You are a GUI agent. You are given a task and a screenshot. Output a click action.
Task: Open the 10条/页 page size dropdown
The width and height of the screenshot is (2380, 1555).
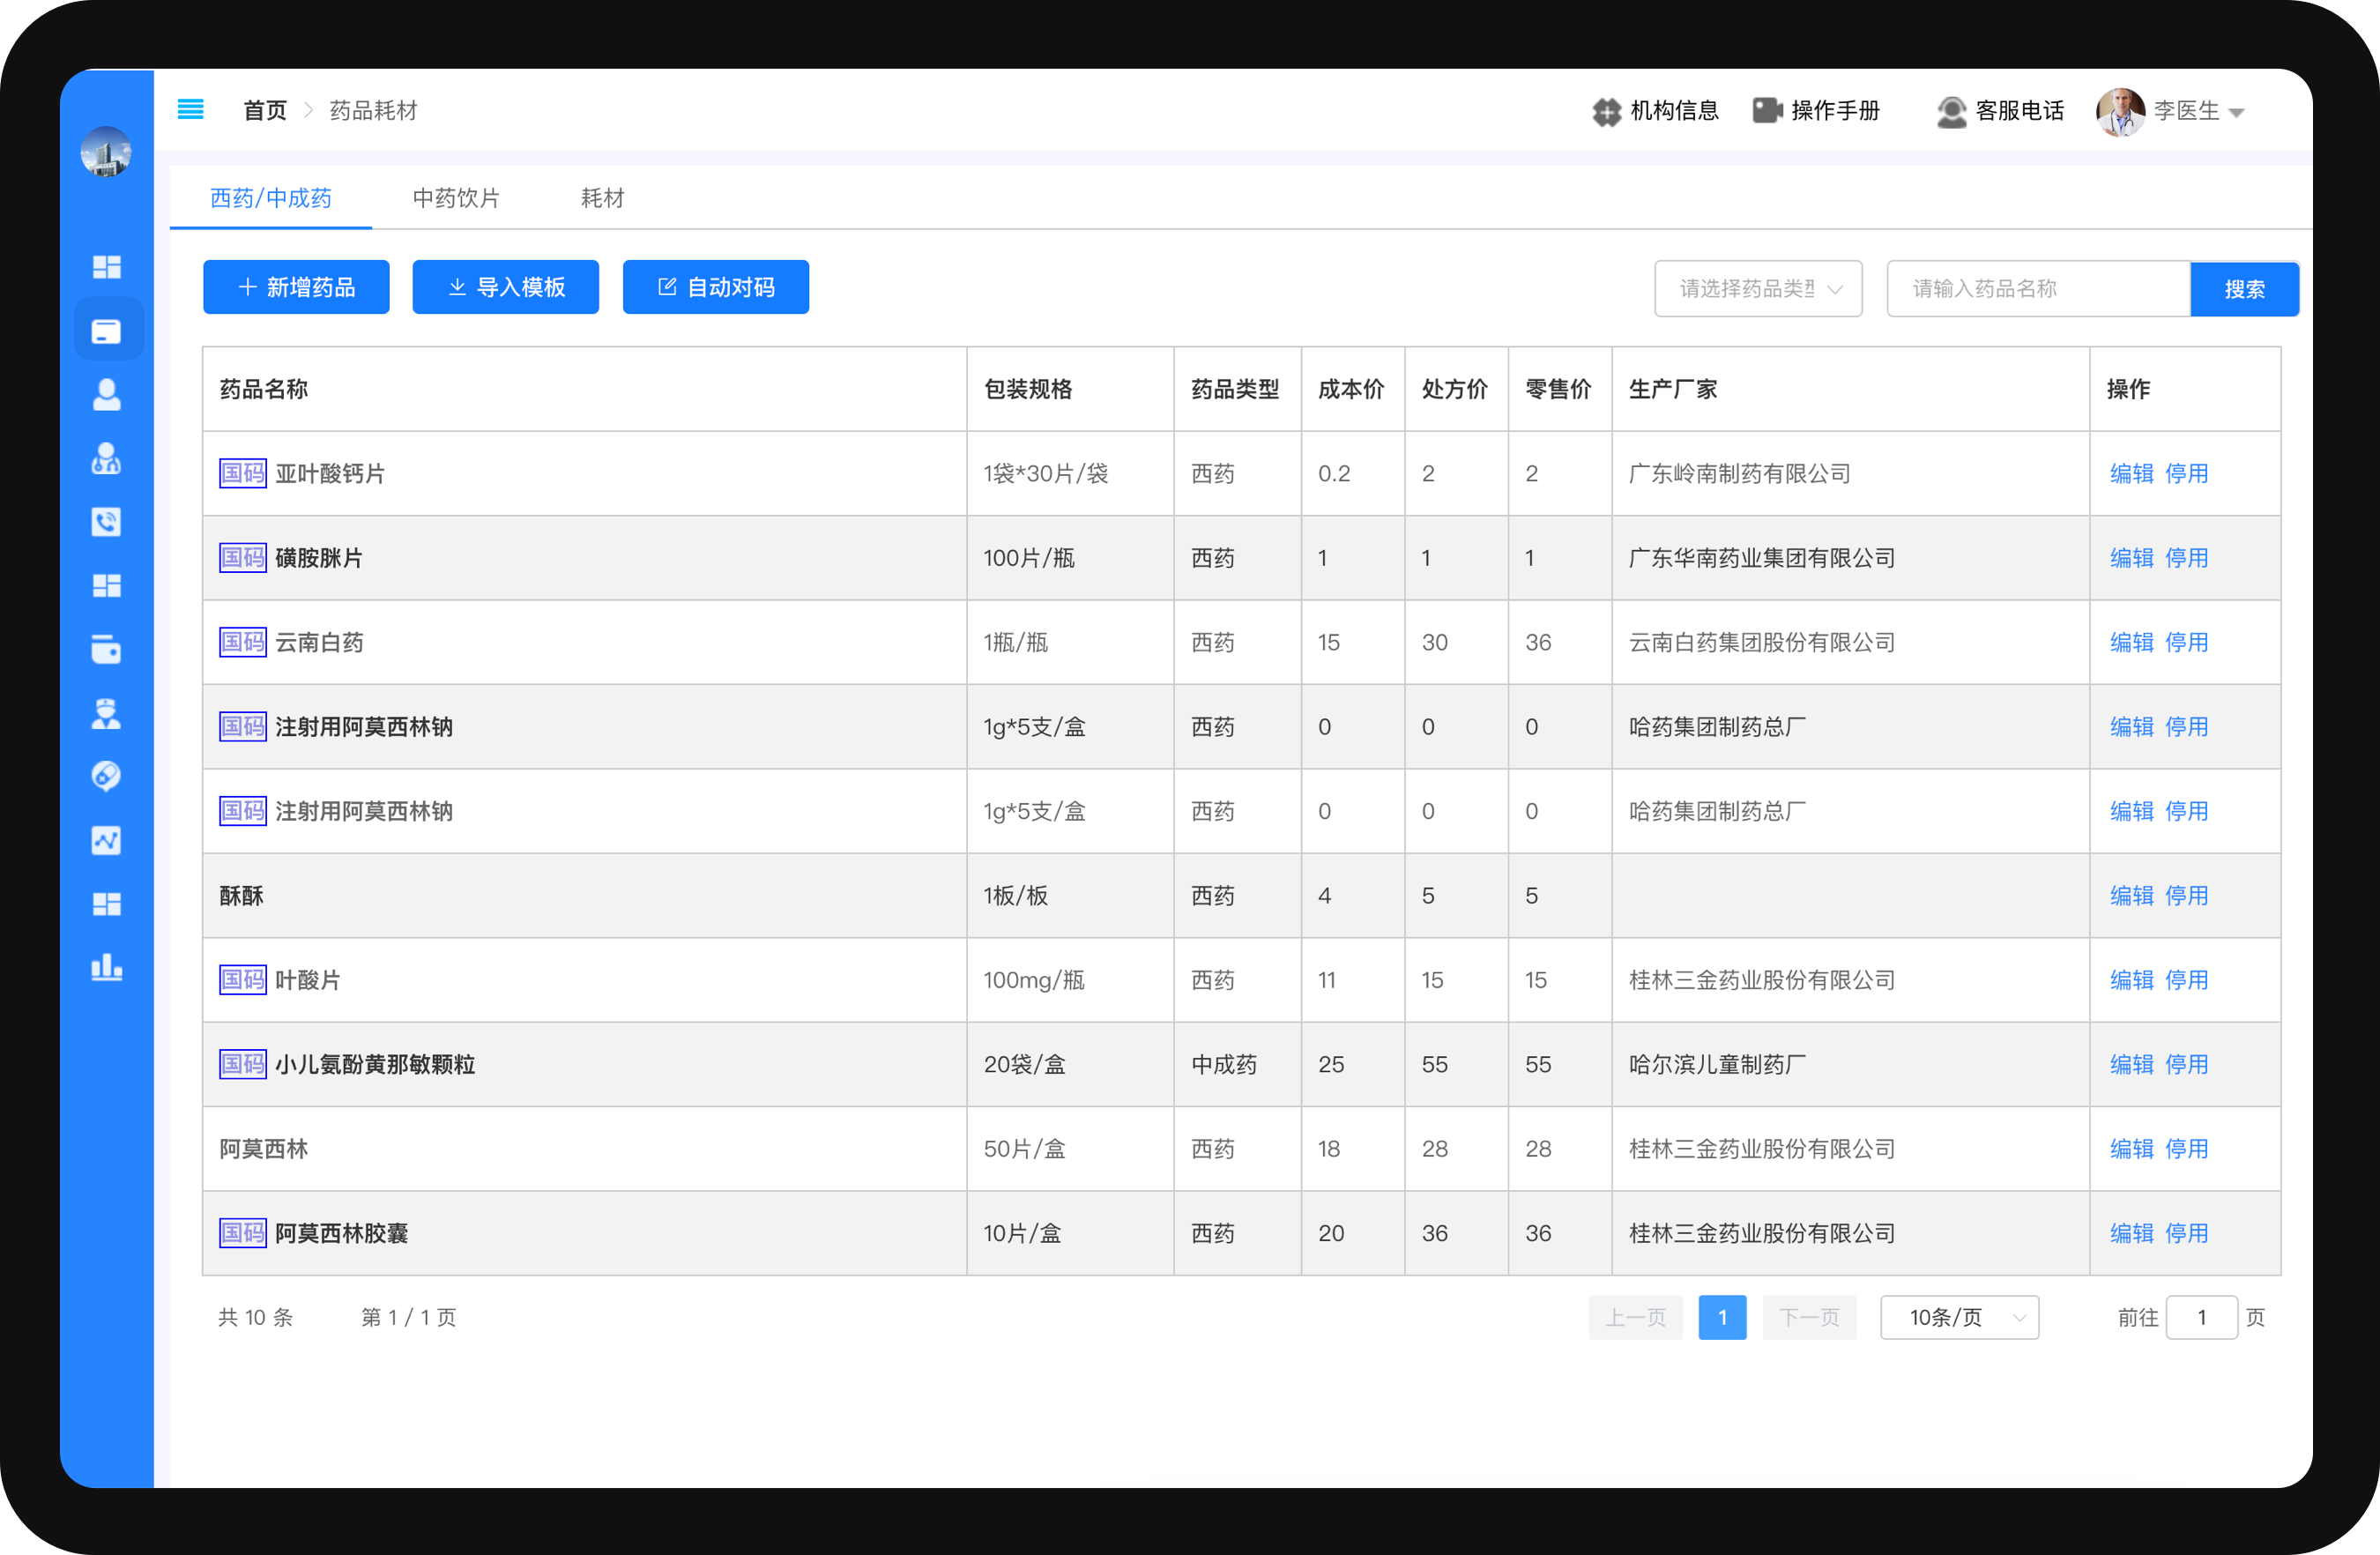tap(1958, 1317)
